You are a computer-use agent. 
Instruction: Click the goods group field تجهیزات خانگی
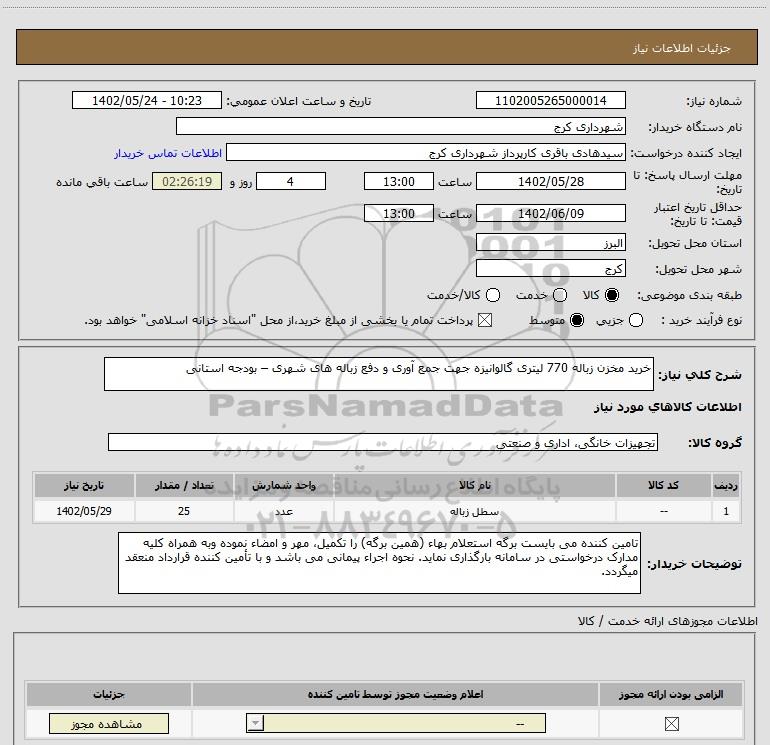tap(383, 442)
